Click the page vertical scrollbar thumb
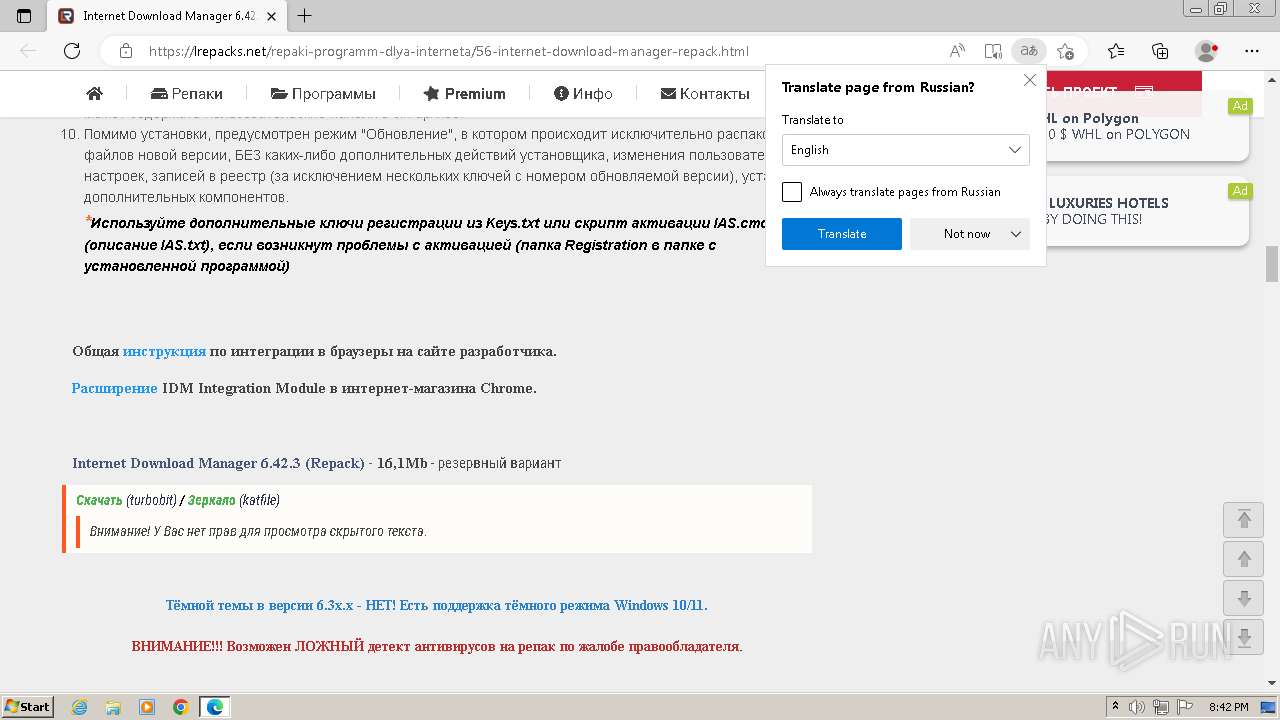Screen dimensions: 1280x720 tap(1272, 264)
